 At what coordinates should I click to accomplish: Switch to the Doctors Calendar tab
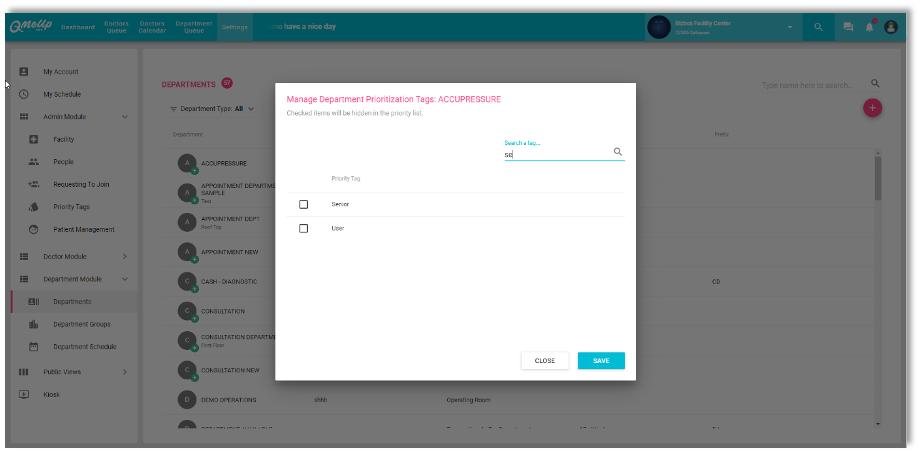point(152,26)
